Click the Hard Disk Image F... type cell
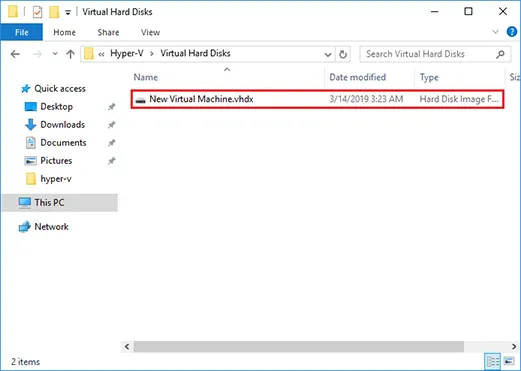Image resolution: width=521 pixels, height=371 pixels. point(459,99)
